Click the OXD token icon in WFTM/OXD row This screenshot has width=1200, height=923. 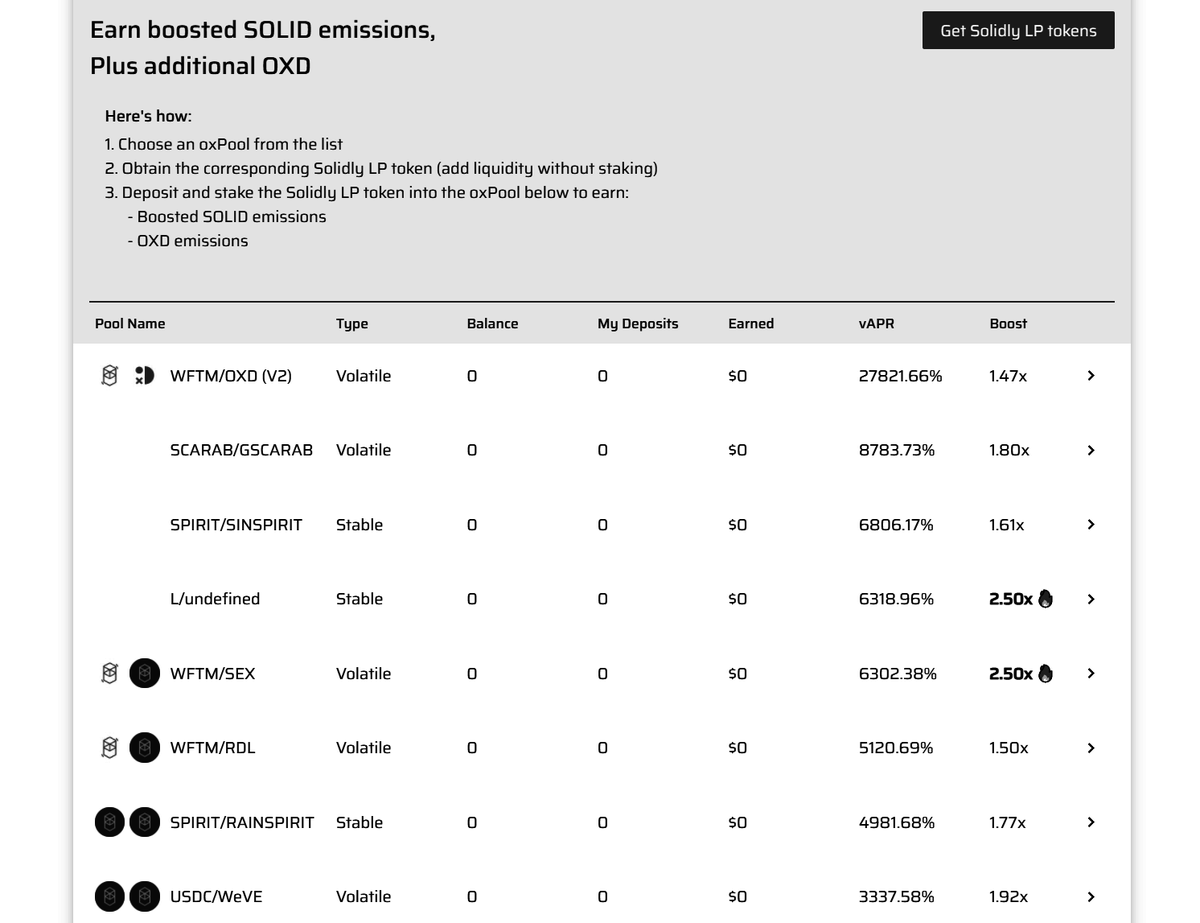click(x=145, y=376)
